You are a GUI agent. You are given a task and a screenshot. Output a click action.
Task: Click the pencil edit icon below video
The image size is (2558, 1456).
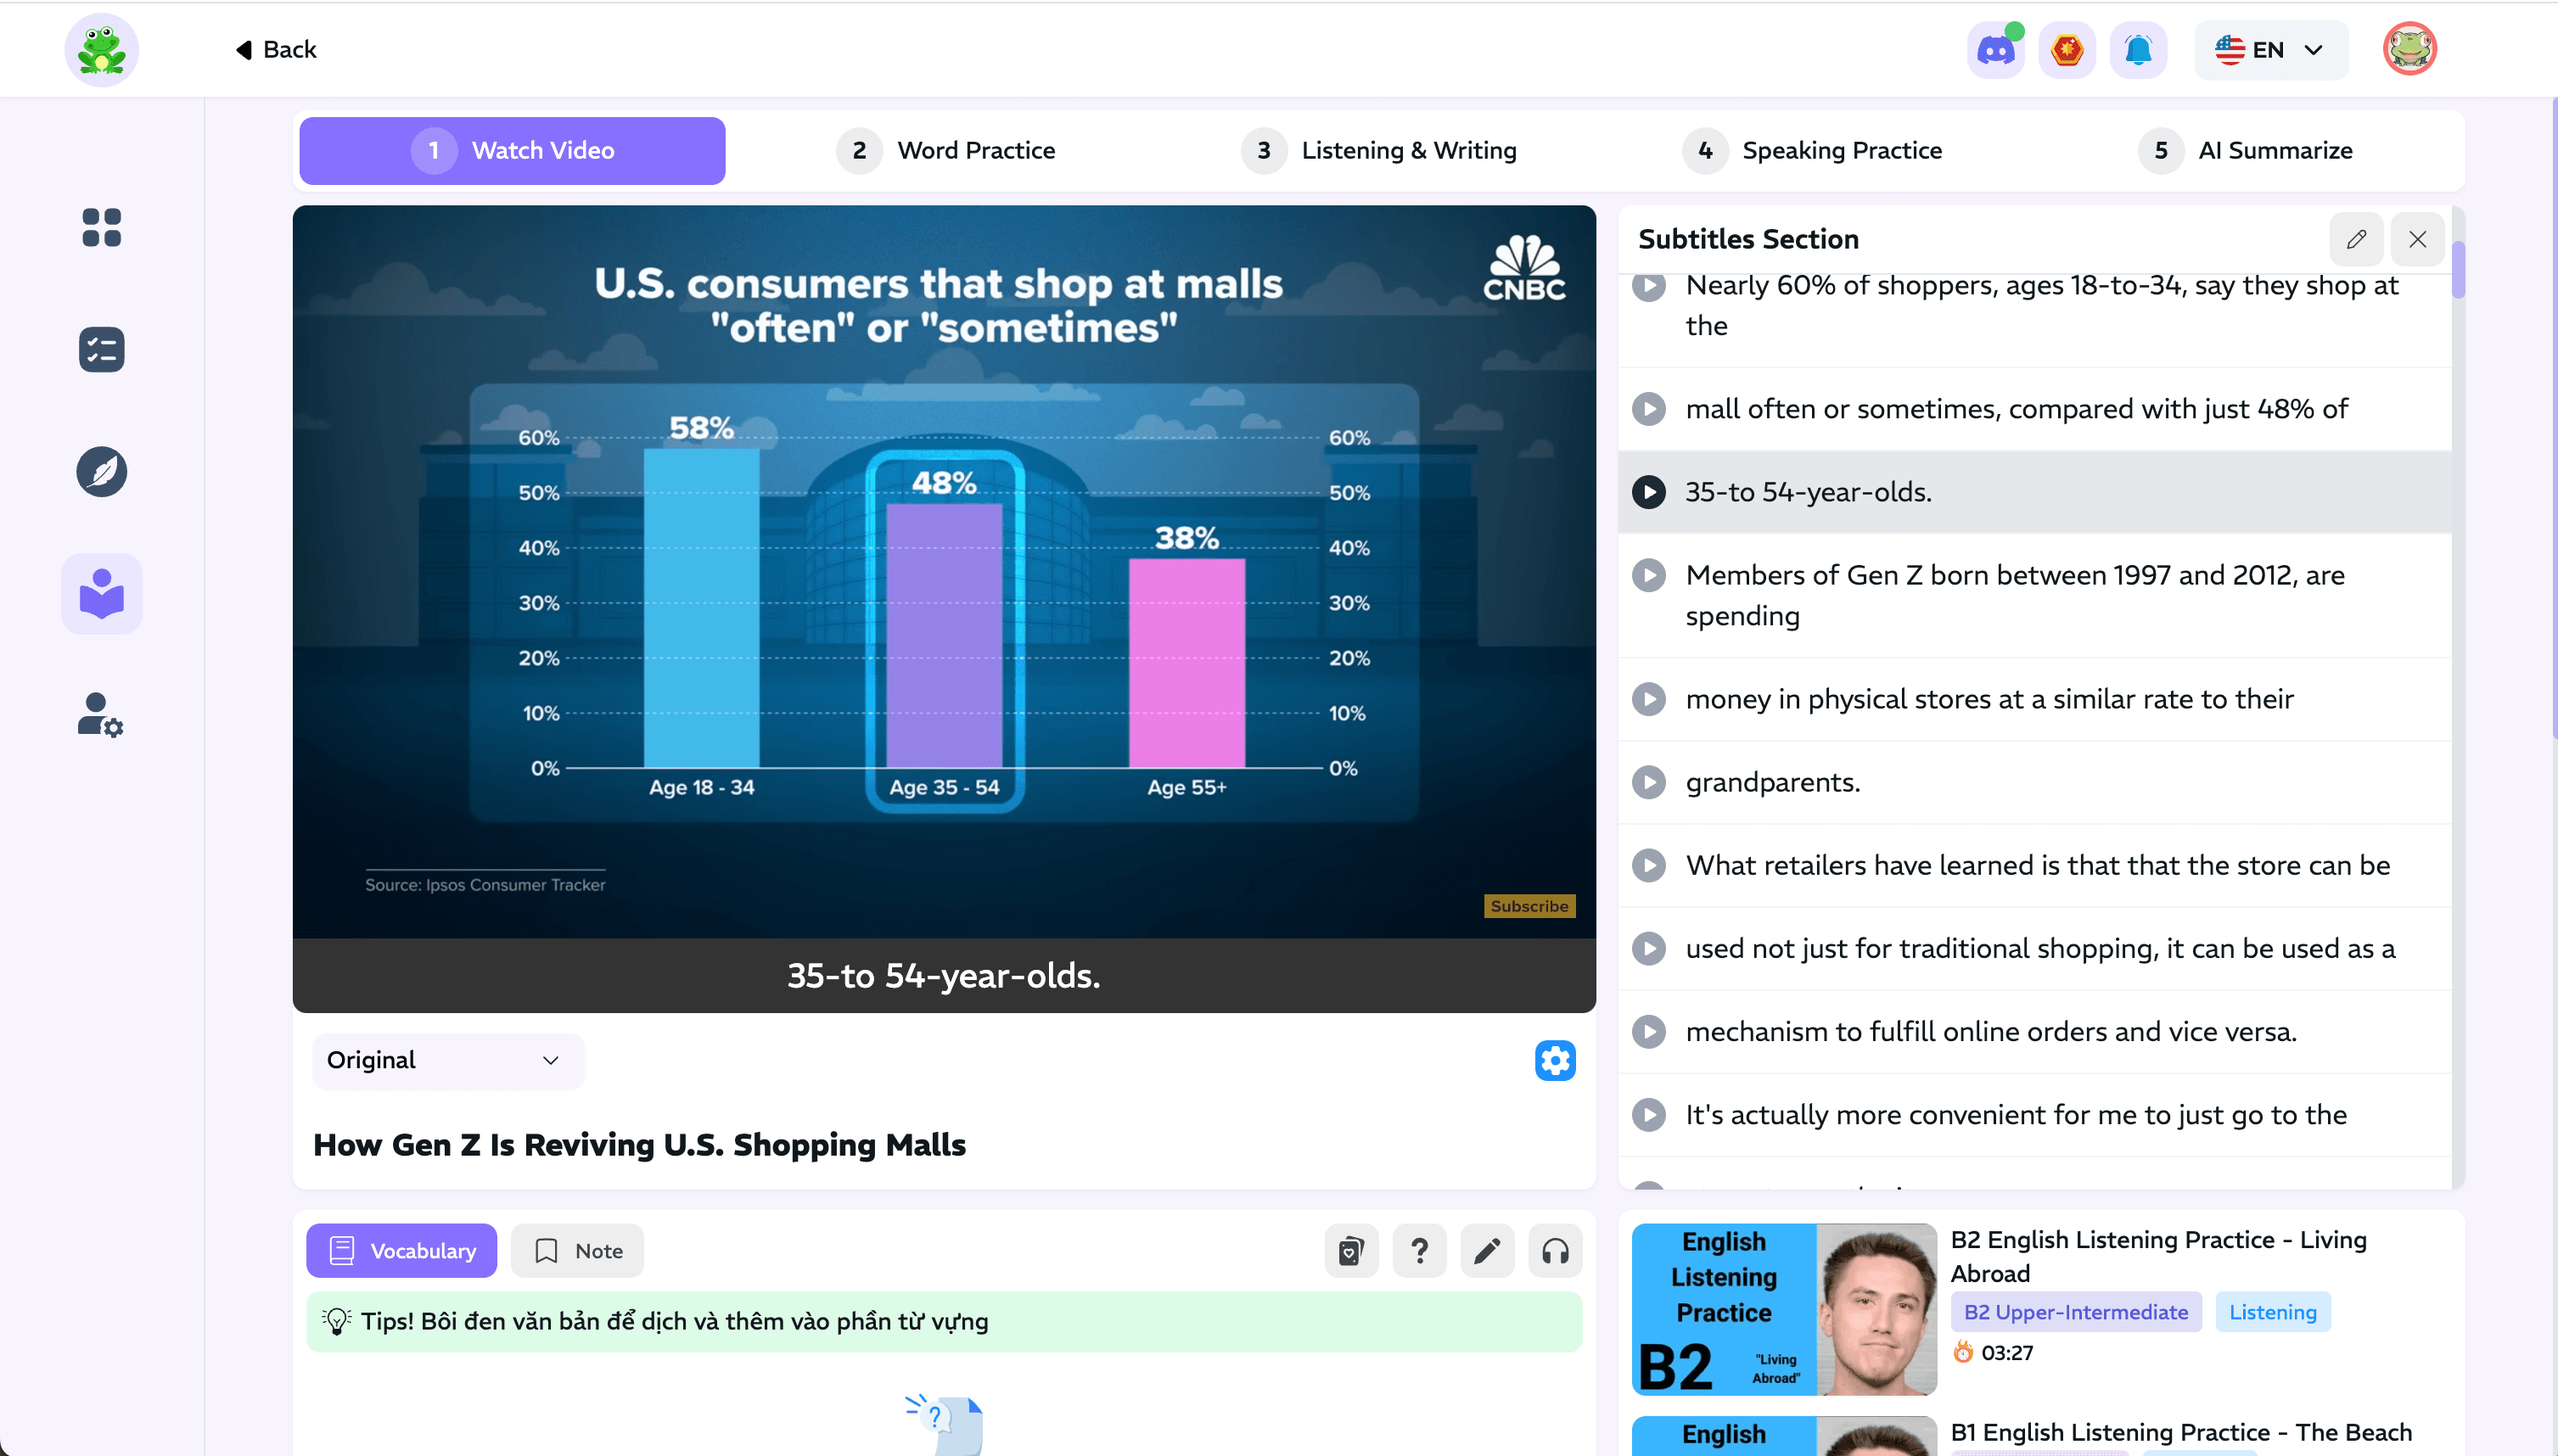pos(1487,1251)
